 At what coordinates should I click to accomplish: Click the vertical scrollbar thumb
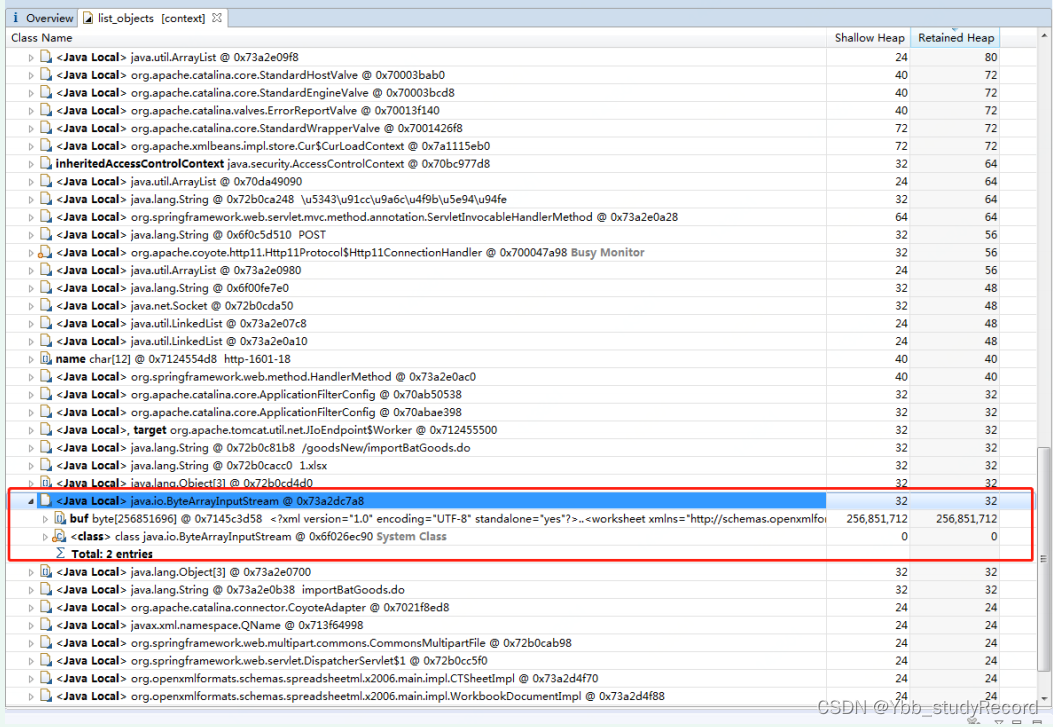pos(1044,561)
